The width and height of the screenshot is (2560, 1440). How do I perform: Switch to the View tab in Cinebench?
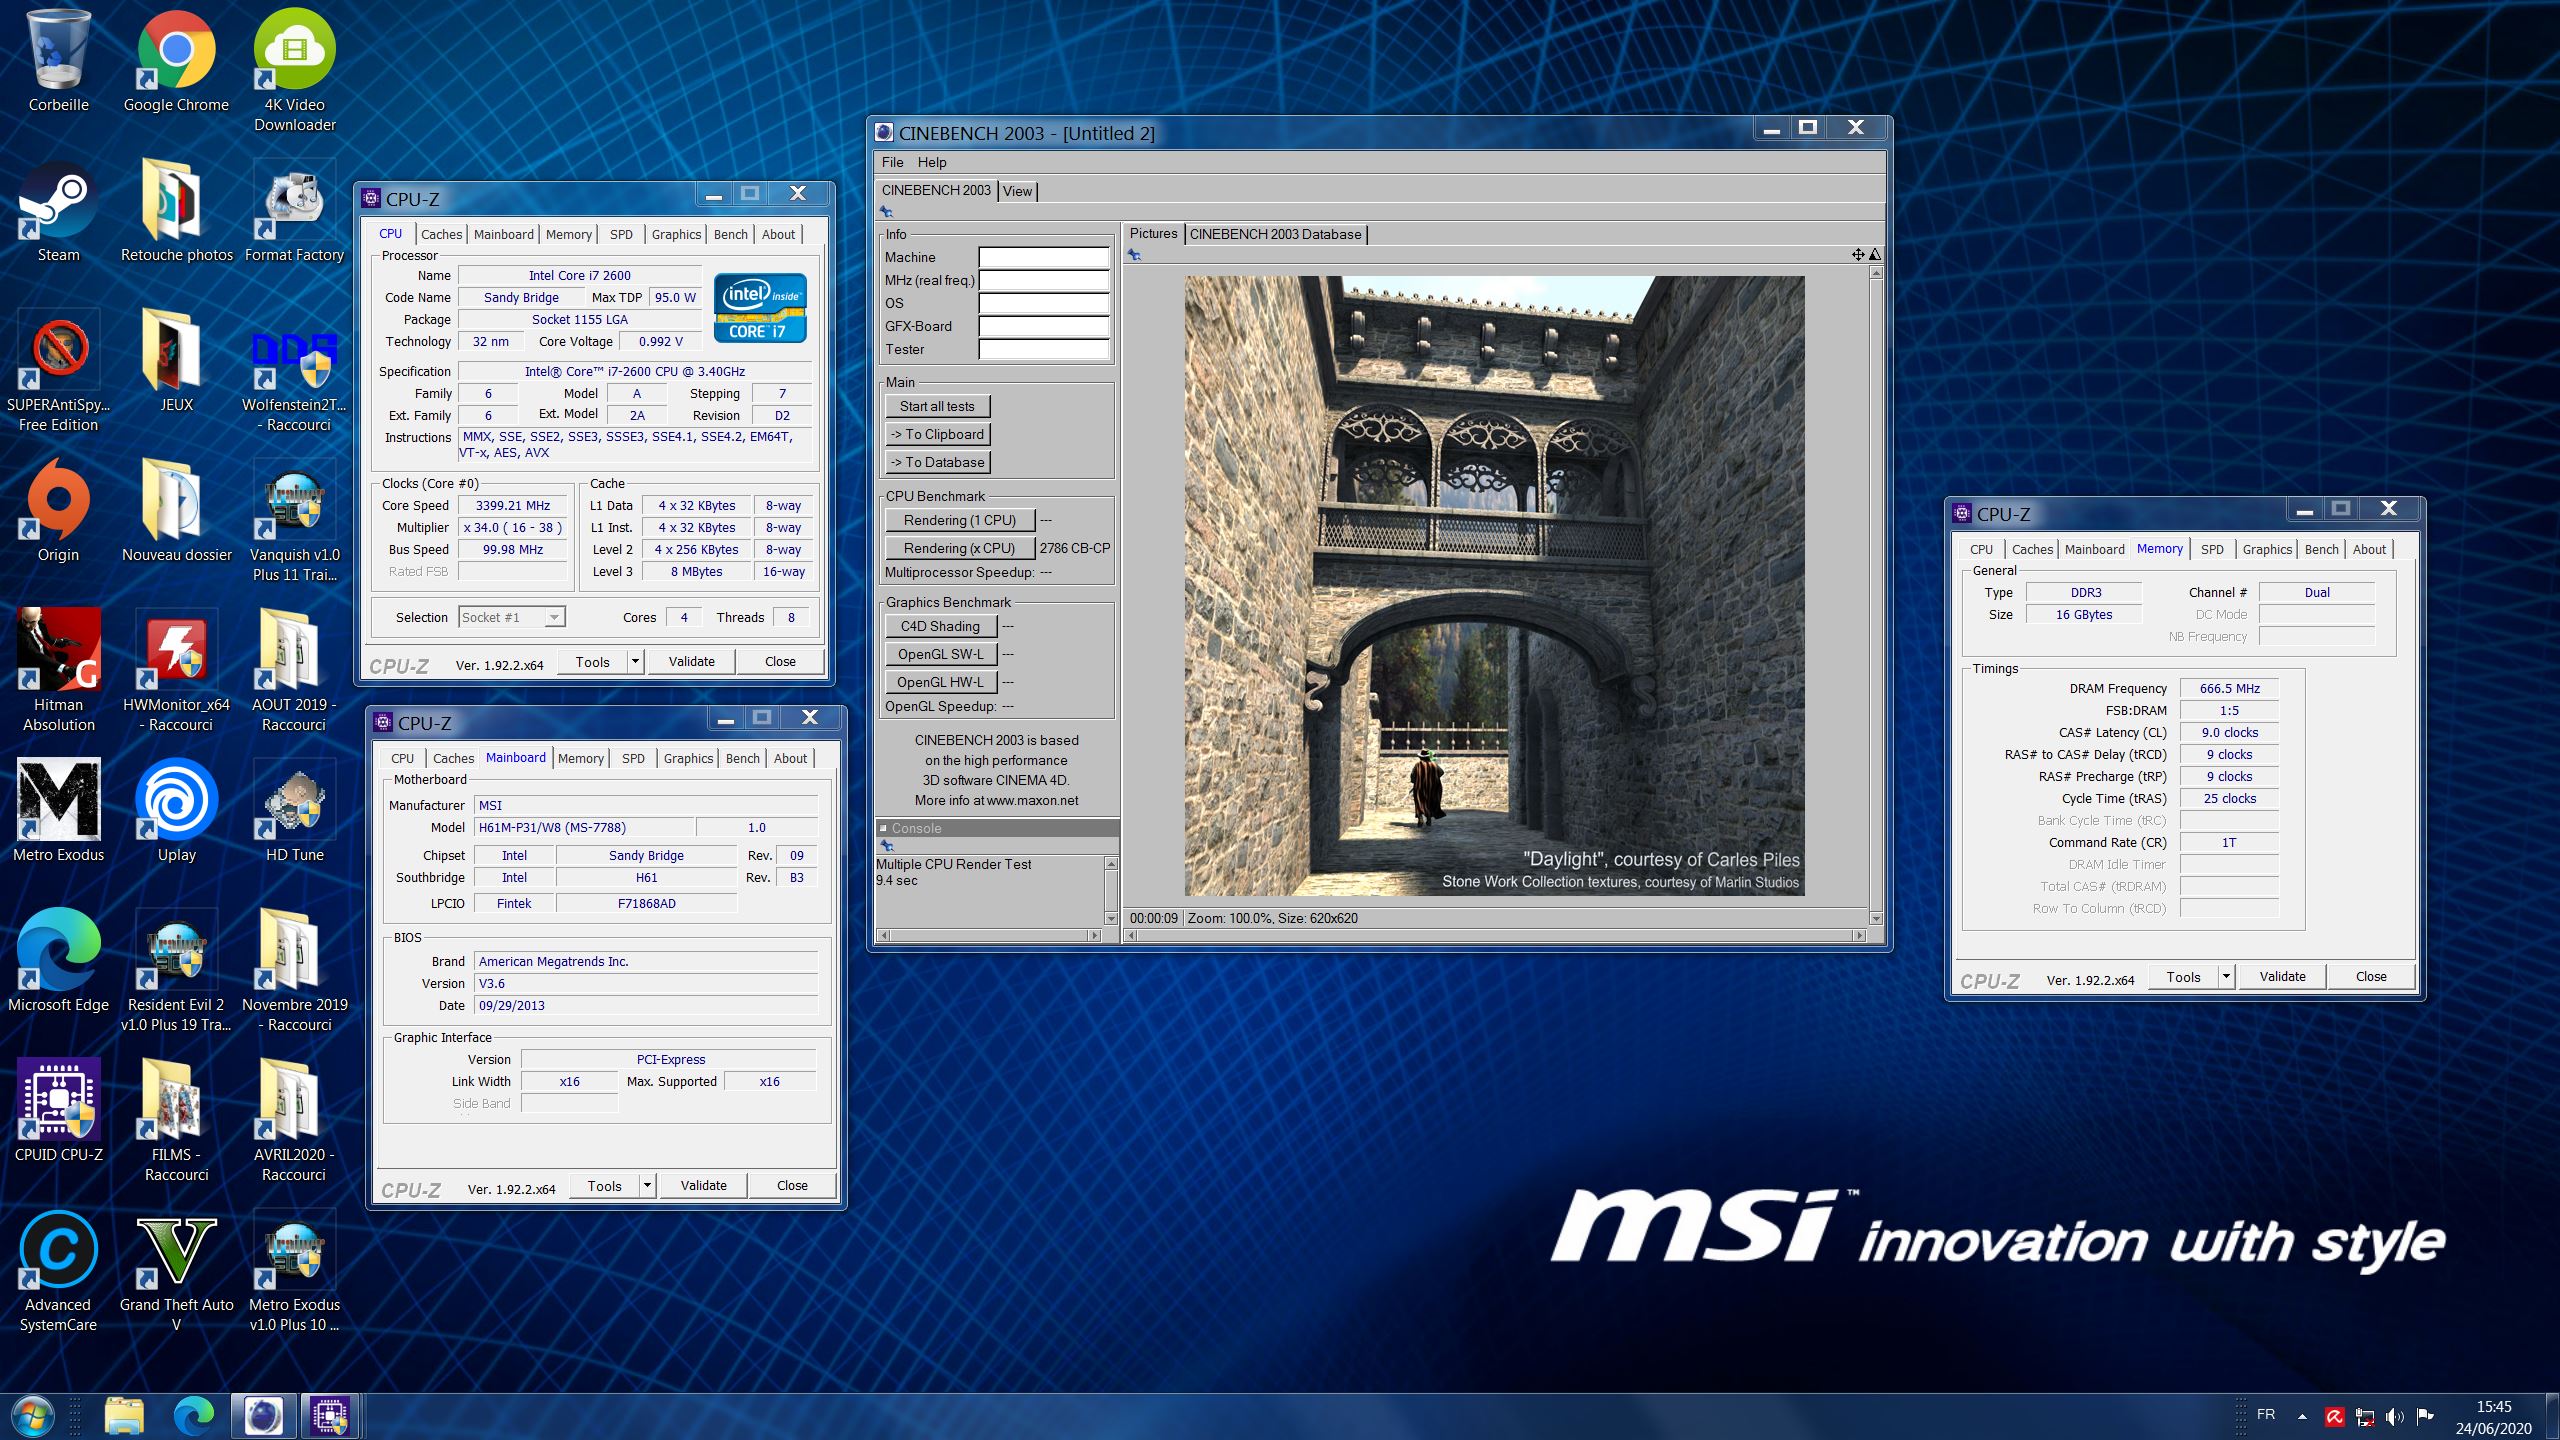coord(1017,191)
